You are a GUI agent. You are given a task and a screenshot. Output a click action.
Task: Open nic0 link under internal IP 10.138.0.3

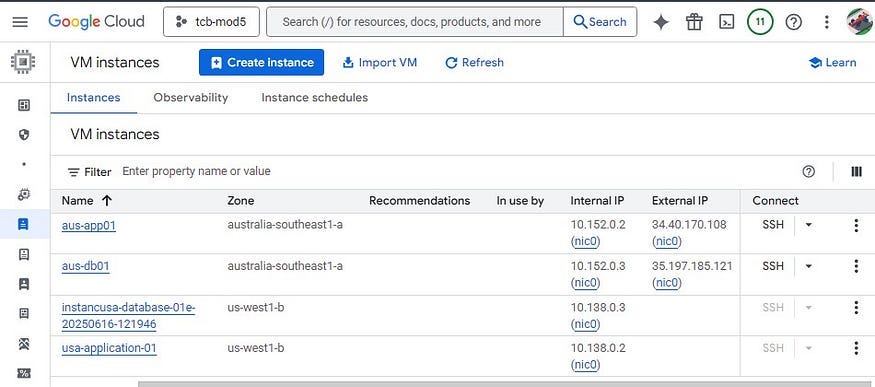tap(585, 324)
